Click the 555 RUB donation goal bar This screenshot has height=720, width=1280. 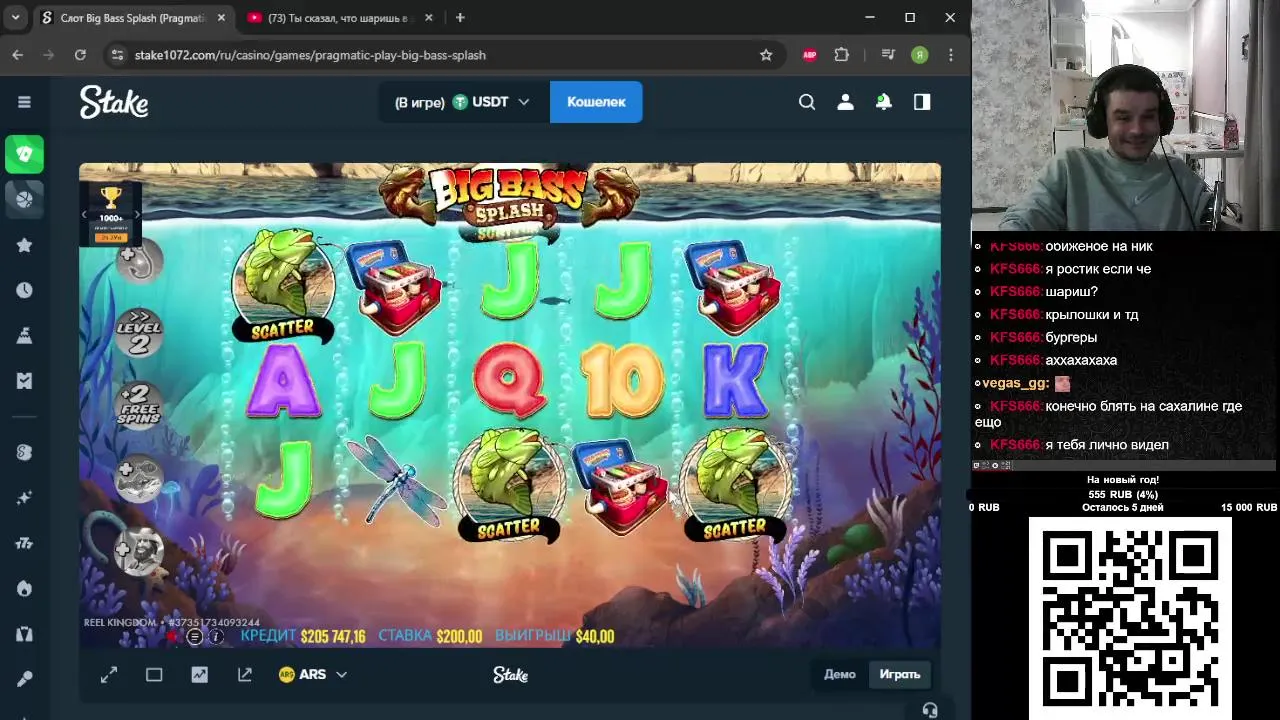(x=1123, y=494)
